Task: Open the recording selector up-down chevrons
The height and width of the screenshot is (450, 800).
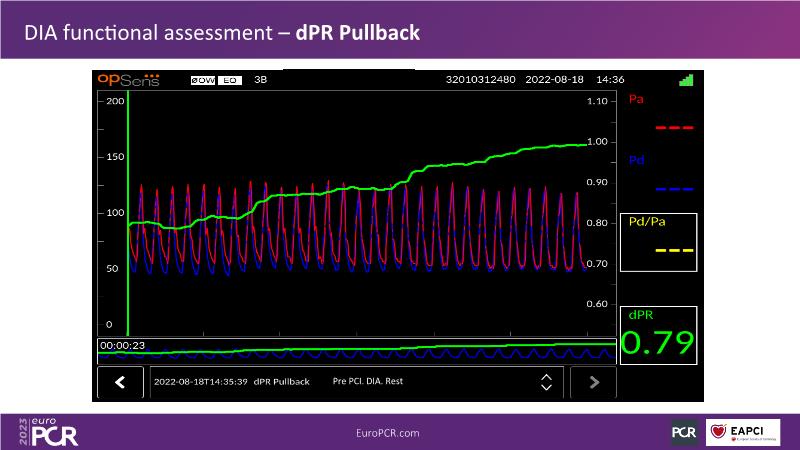Action: pyautogui.click(x=546, y=382)
